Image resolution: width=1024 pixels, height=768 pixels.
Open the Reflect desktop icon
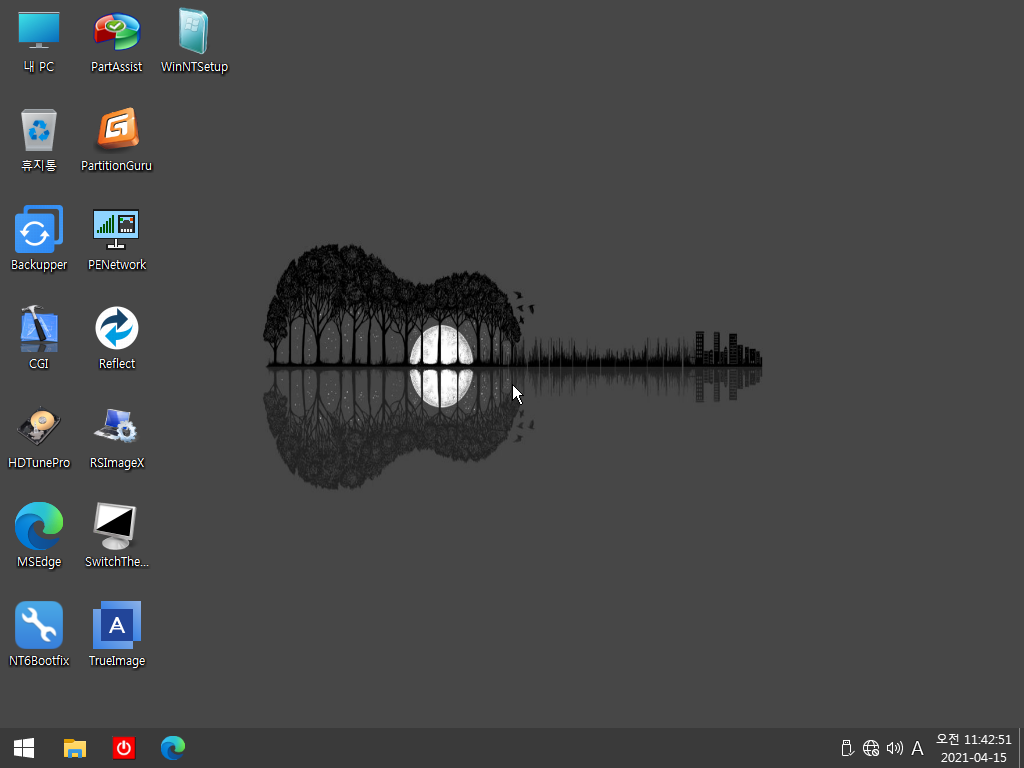pyautogui.click(x=116, y=338)
